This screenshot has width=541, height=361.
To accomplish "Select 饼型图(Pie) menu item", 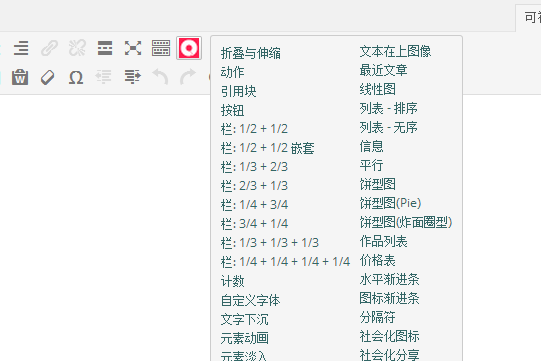I will click(390, 203).
